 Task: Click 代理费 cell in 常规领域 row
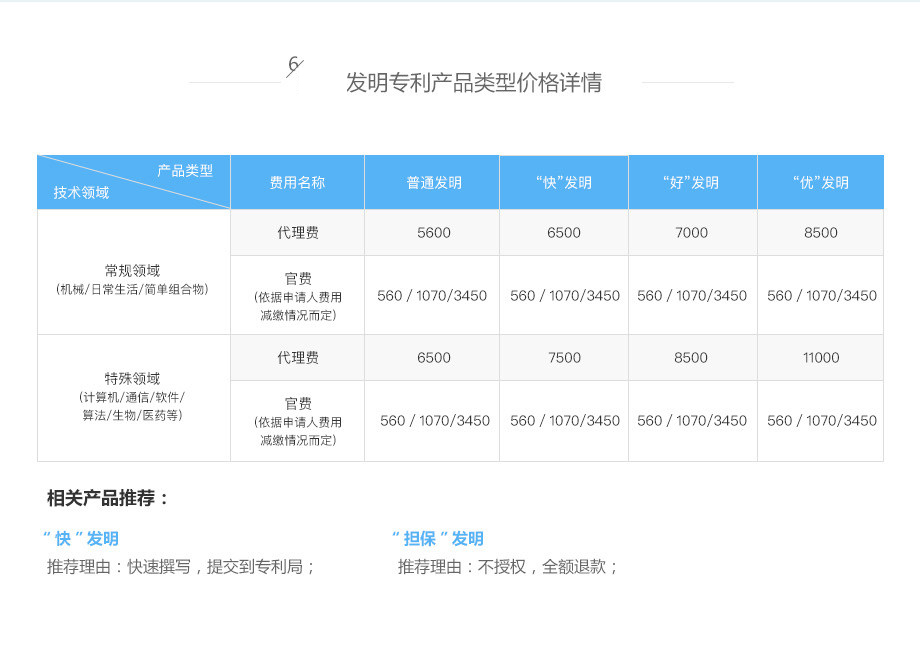(x=298, y=233)
